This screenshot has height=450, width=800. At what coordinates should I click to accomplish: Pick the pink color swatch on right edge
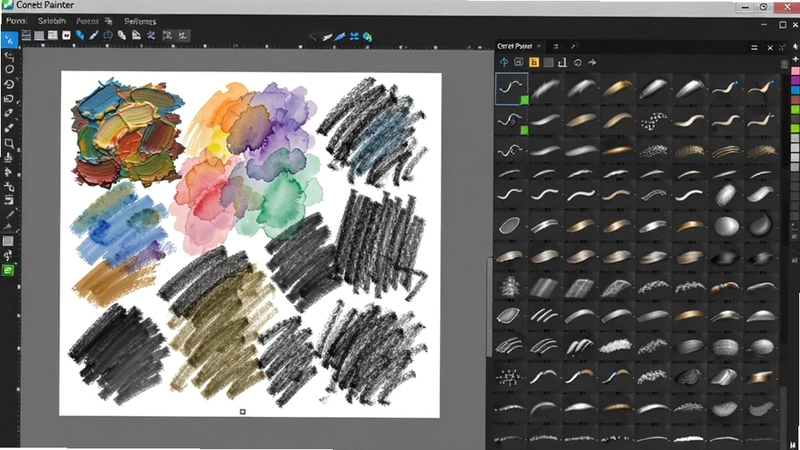[795, 71]
